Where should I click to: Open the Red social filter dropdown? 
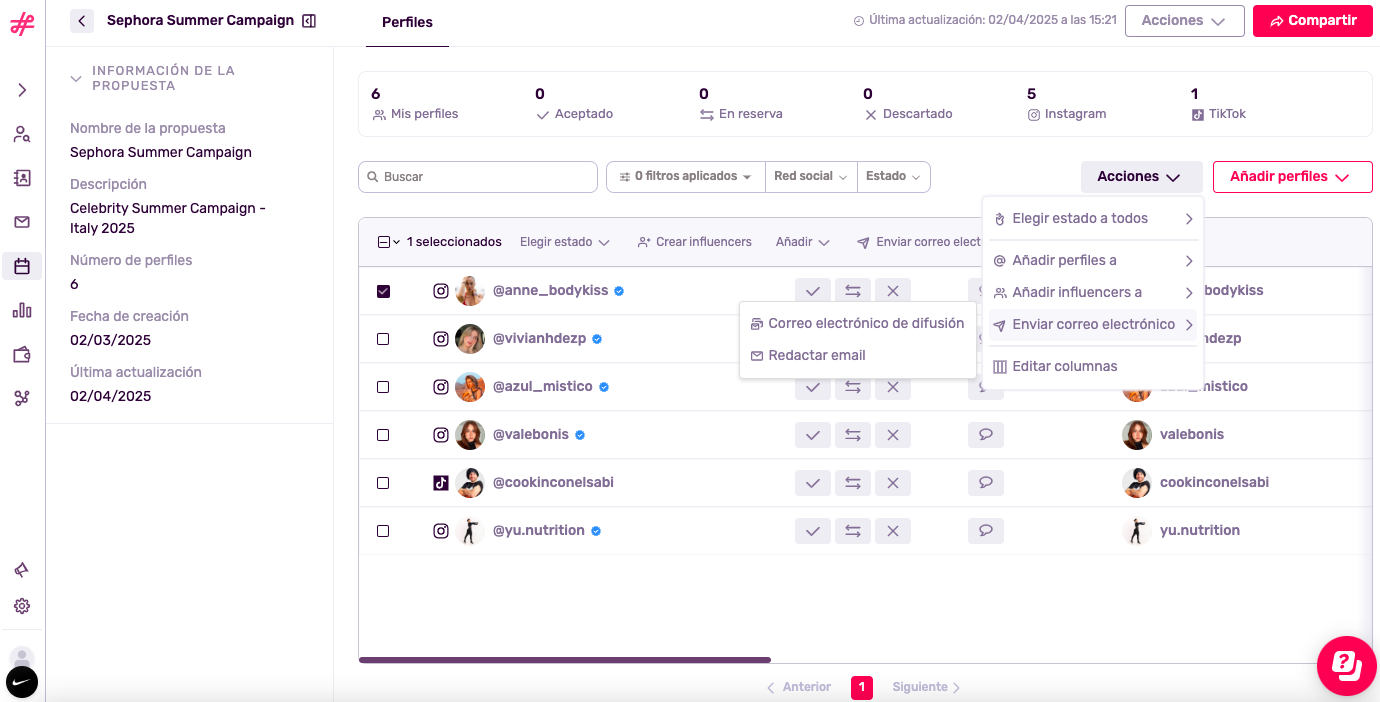point(811,177)
